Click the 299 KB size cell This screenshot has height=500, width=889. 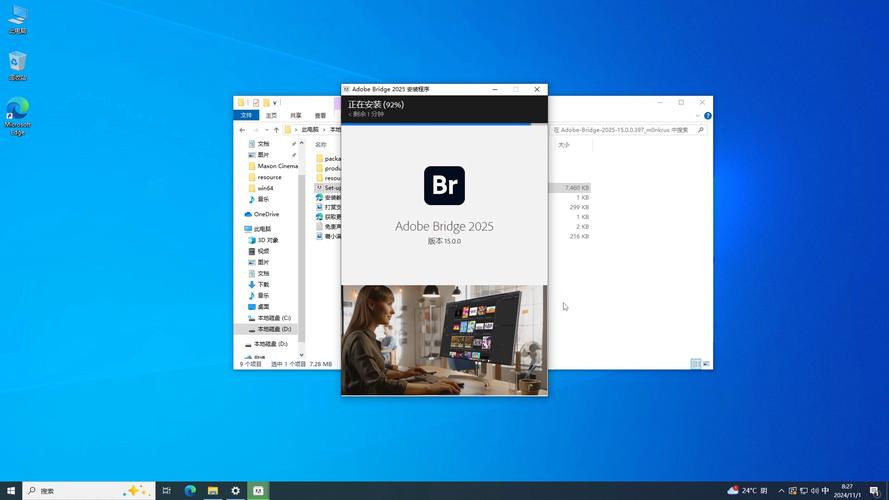(x=579, y=207)
